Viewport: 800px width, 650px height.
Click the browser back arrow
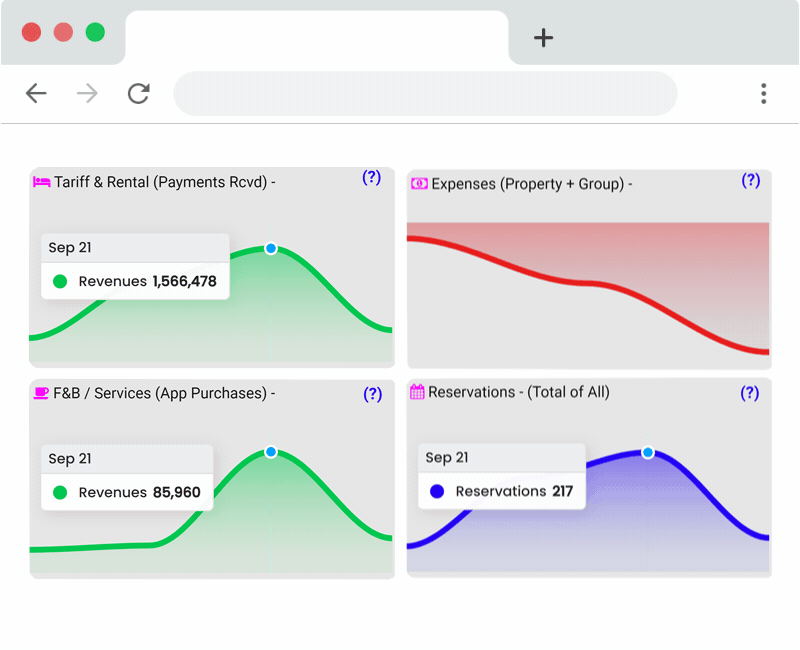click(x=36, y=93)
